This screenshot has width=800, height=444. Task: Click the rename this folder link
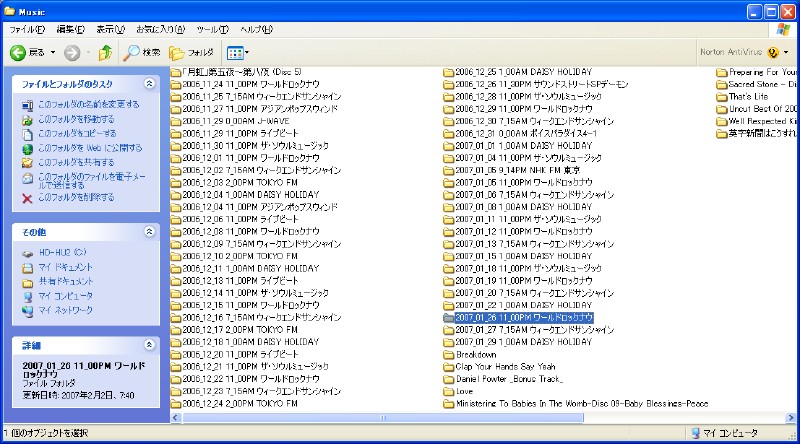[x=88, y=104]
